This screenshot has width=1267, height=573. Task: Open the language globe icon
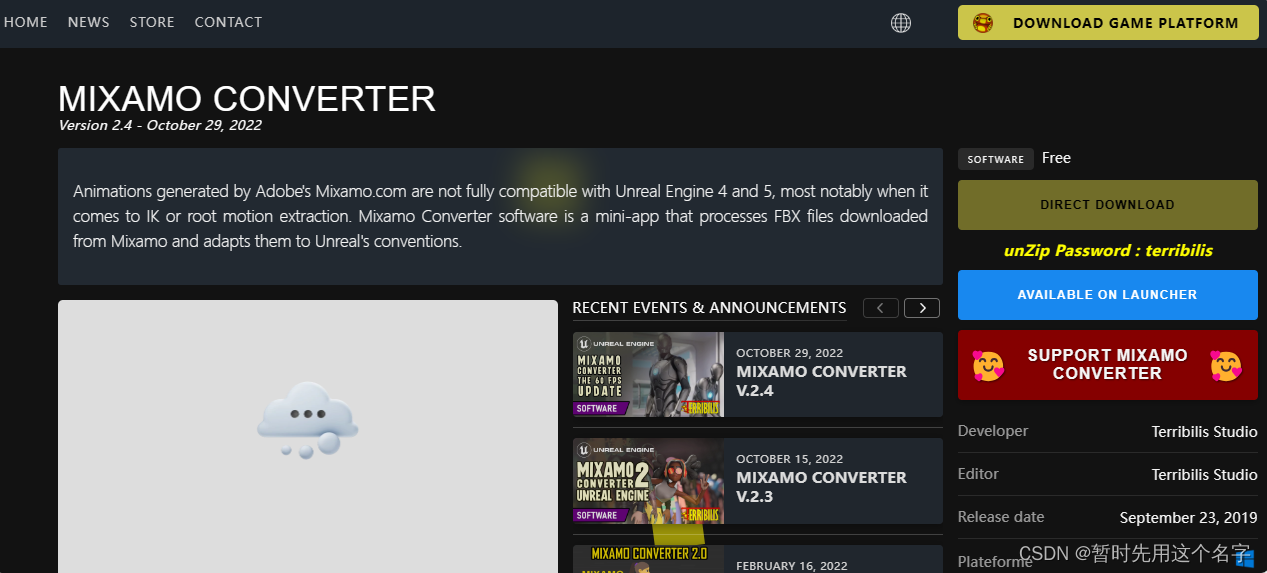click(x=901, y=23)
